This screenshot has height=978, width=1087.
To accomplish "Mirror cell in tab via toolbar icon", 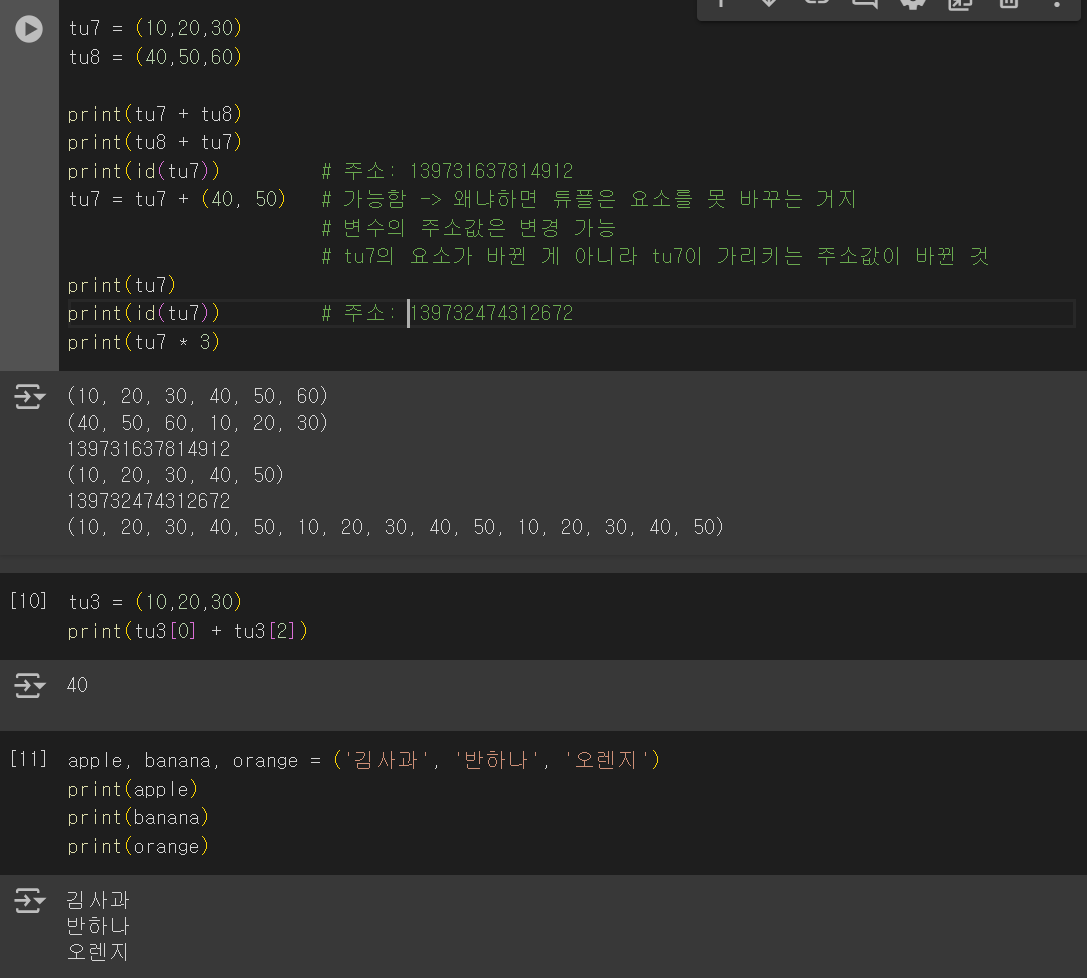I will coord(960,4).
